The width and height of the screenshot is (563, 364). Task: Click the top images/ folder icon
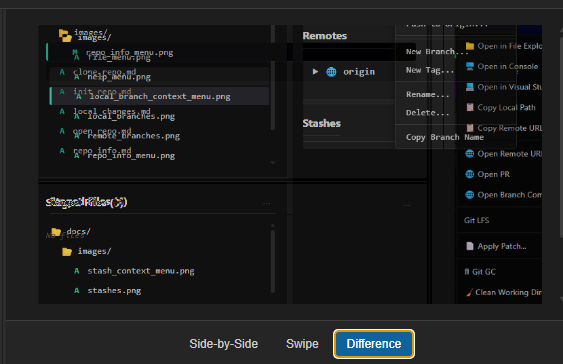(65, 35)
